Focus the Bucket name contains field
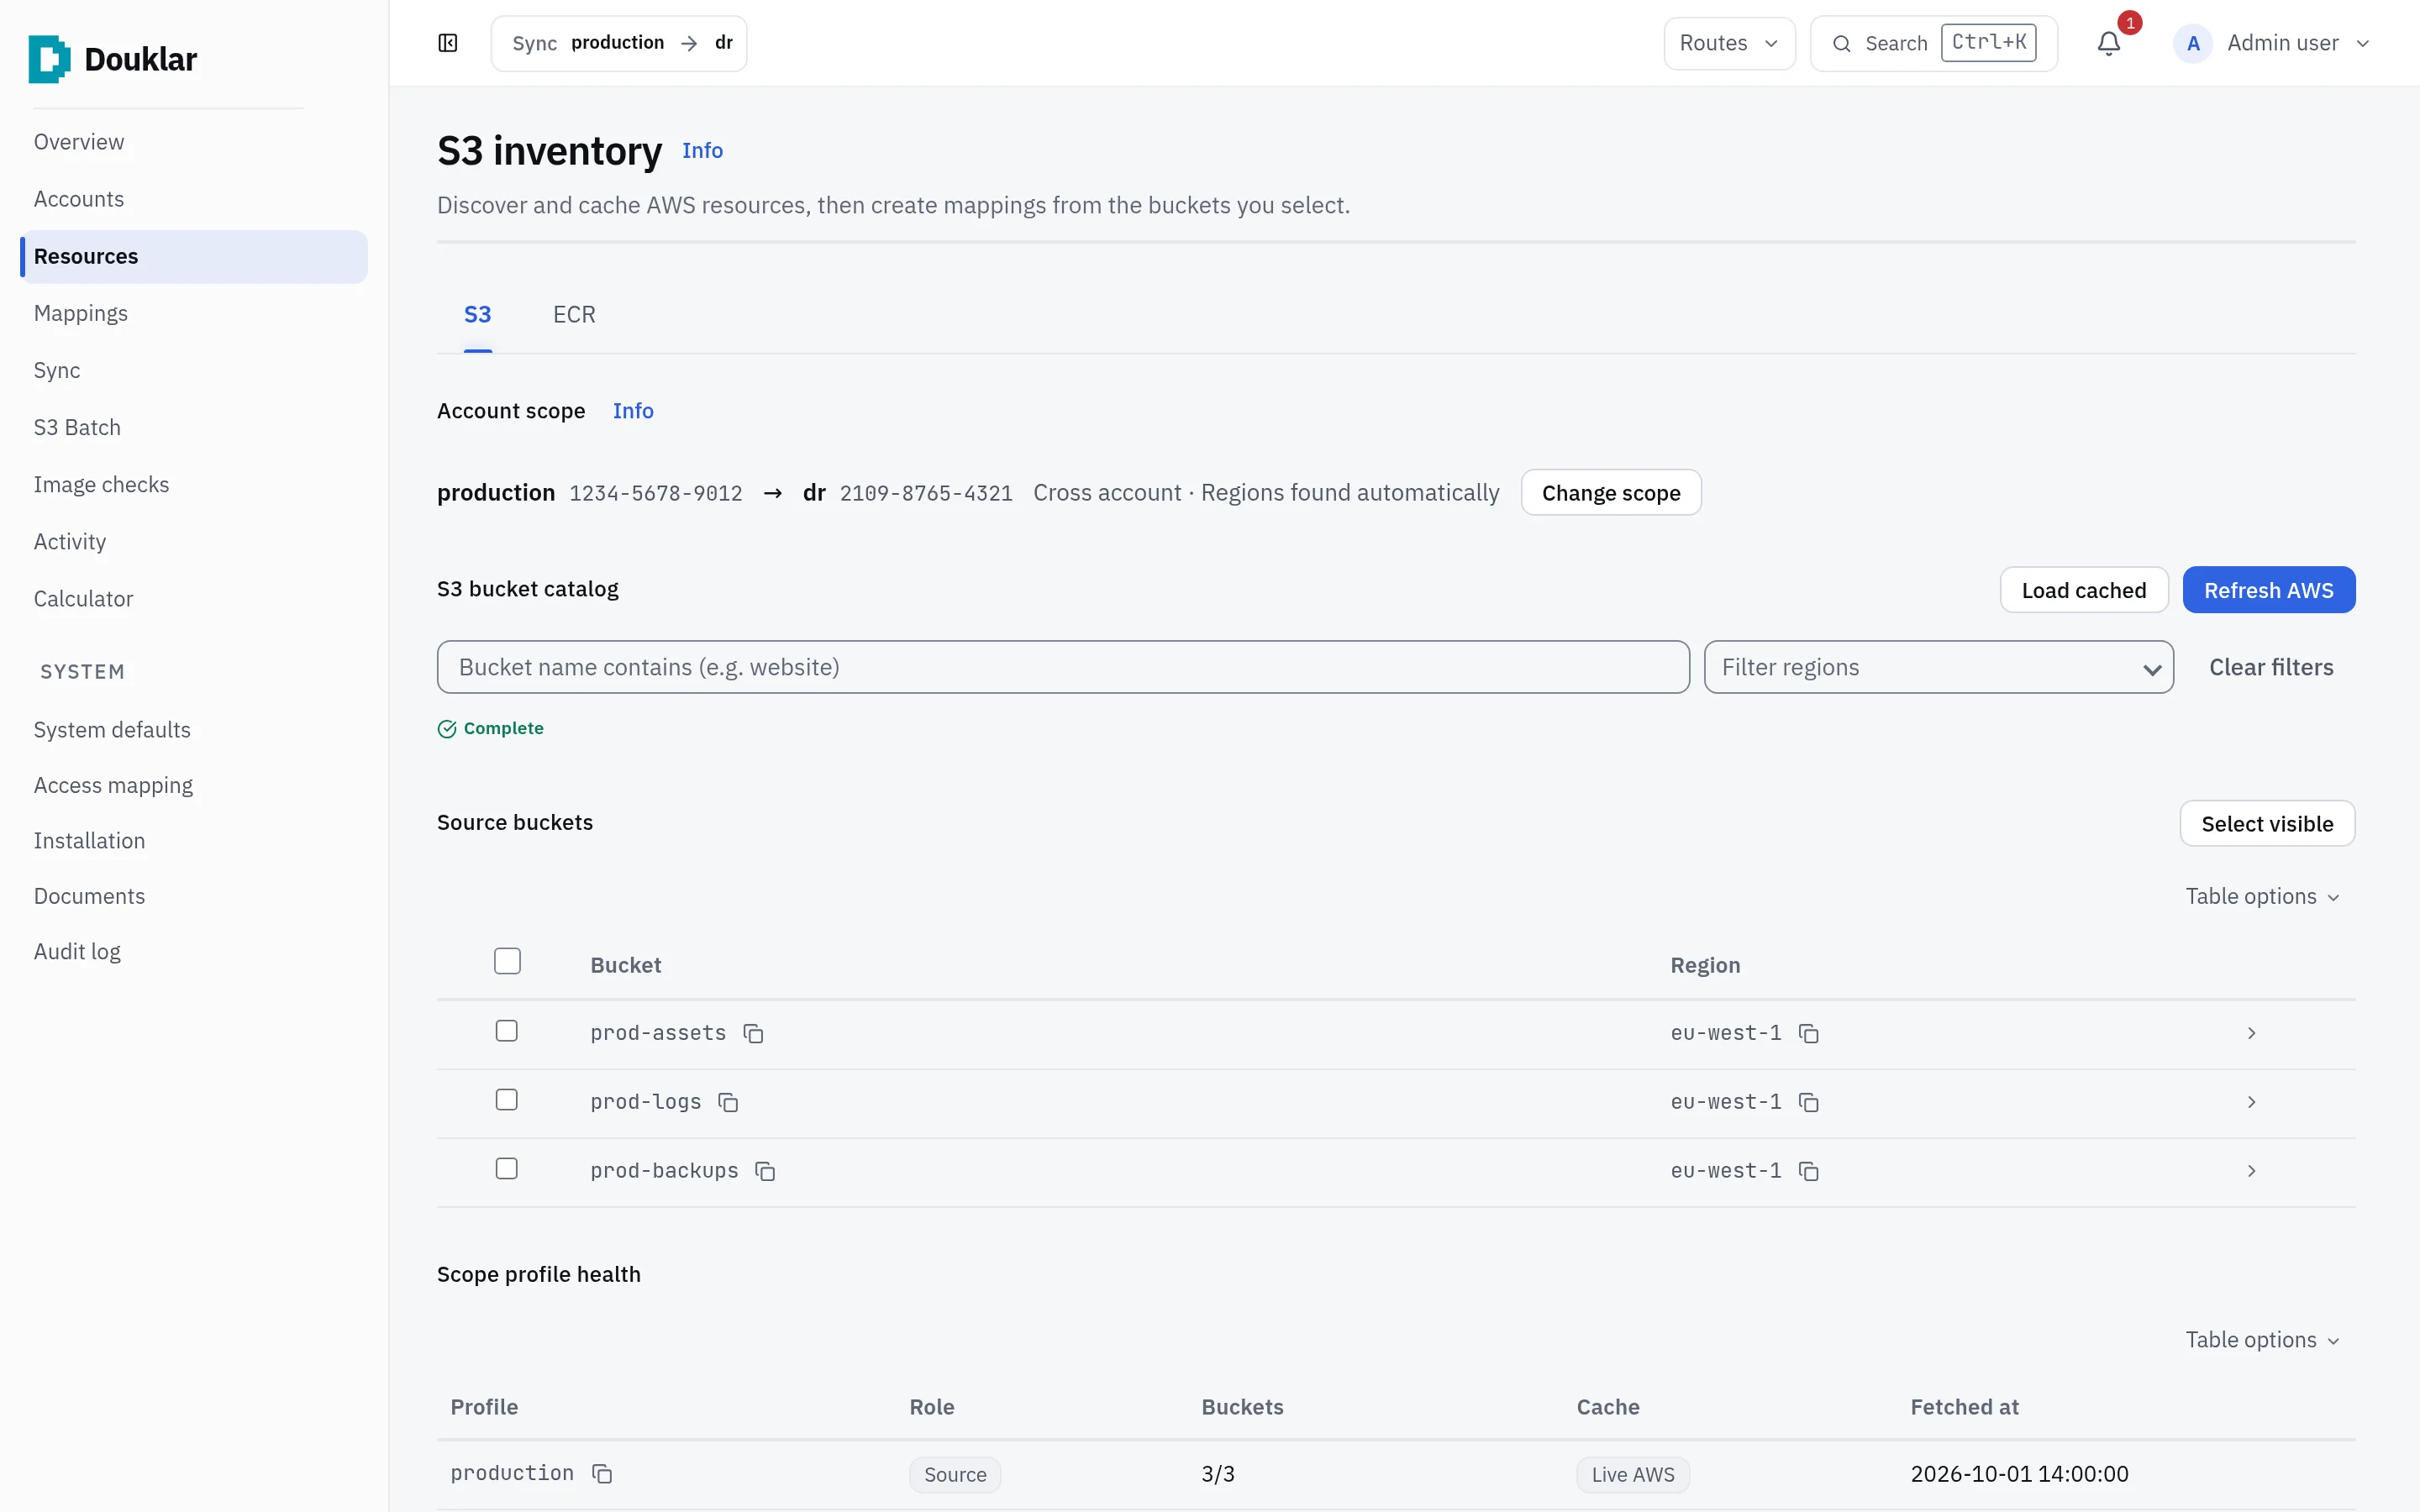 point(1063,667)
